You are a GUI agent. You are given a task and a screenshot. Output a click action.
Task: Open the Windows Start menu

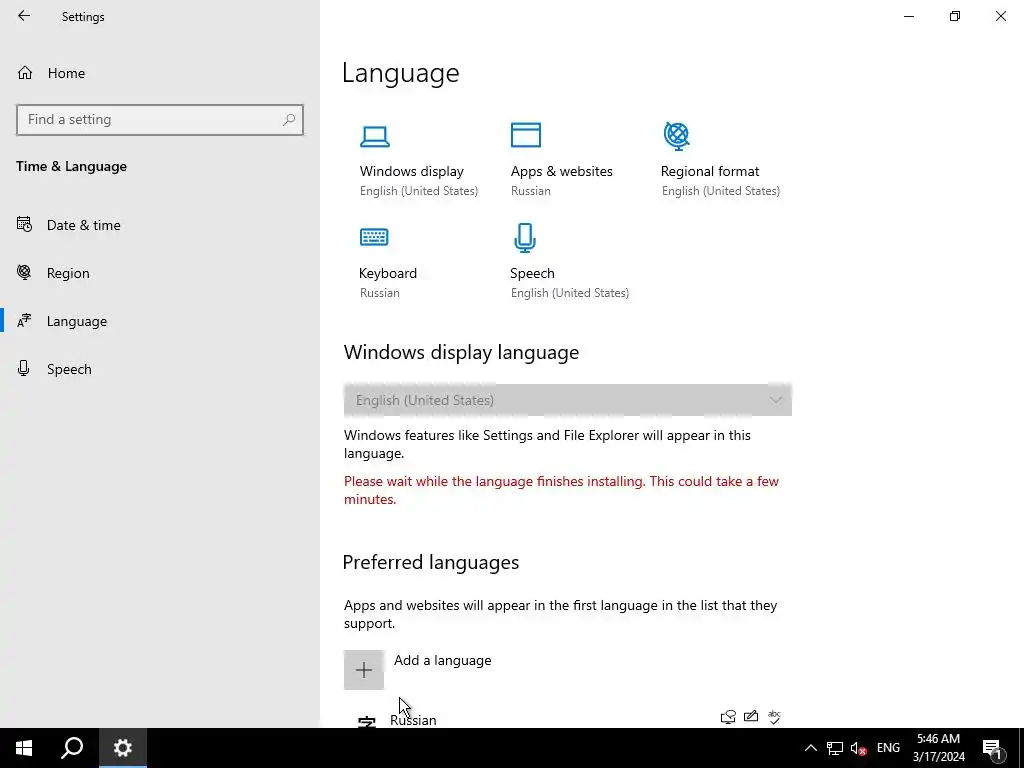coord(24,748)
